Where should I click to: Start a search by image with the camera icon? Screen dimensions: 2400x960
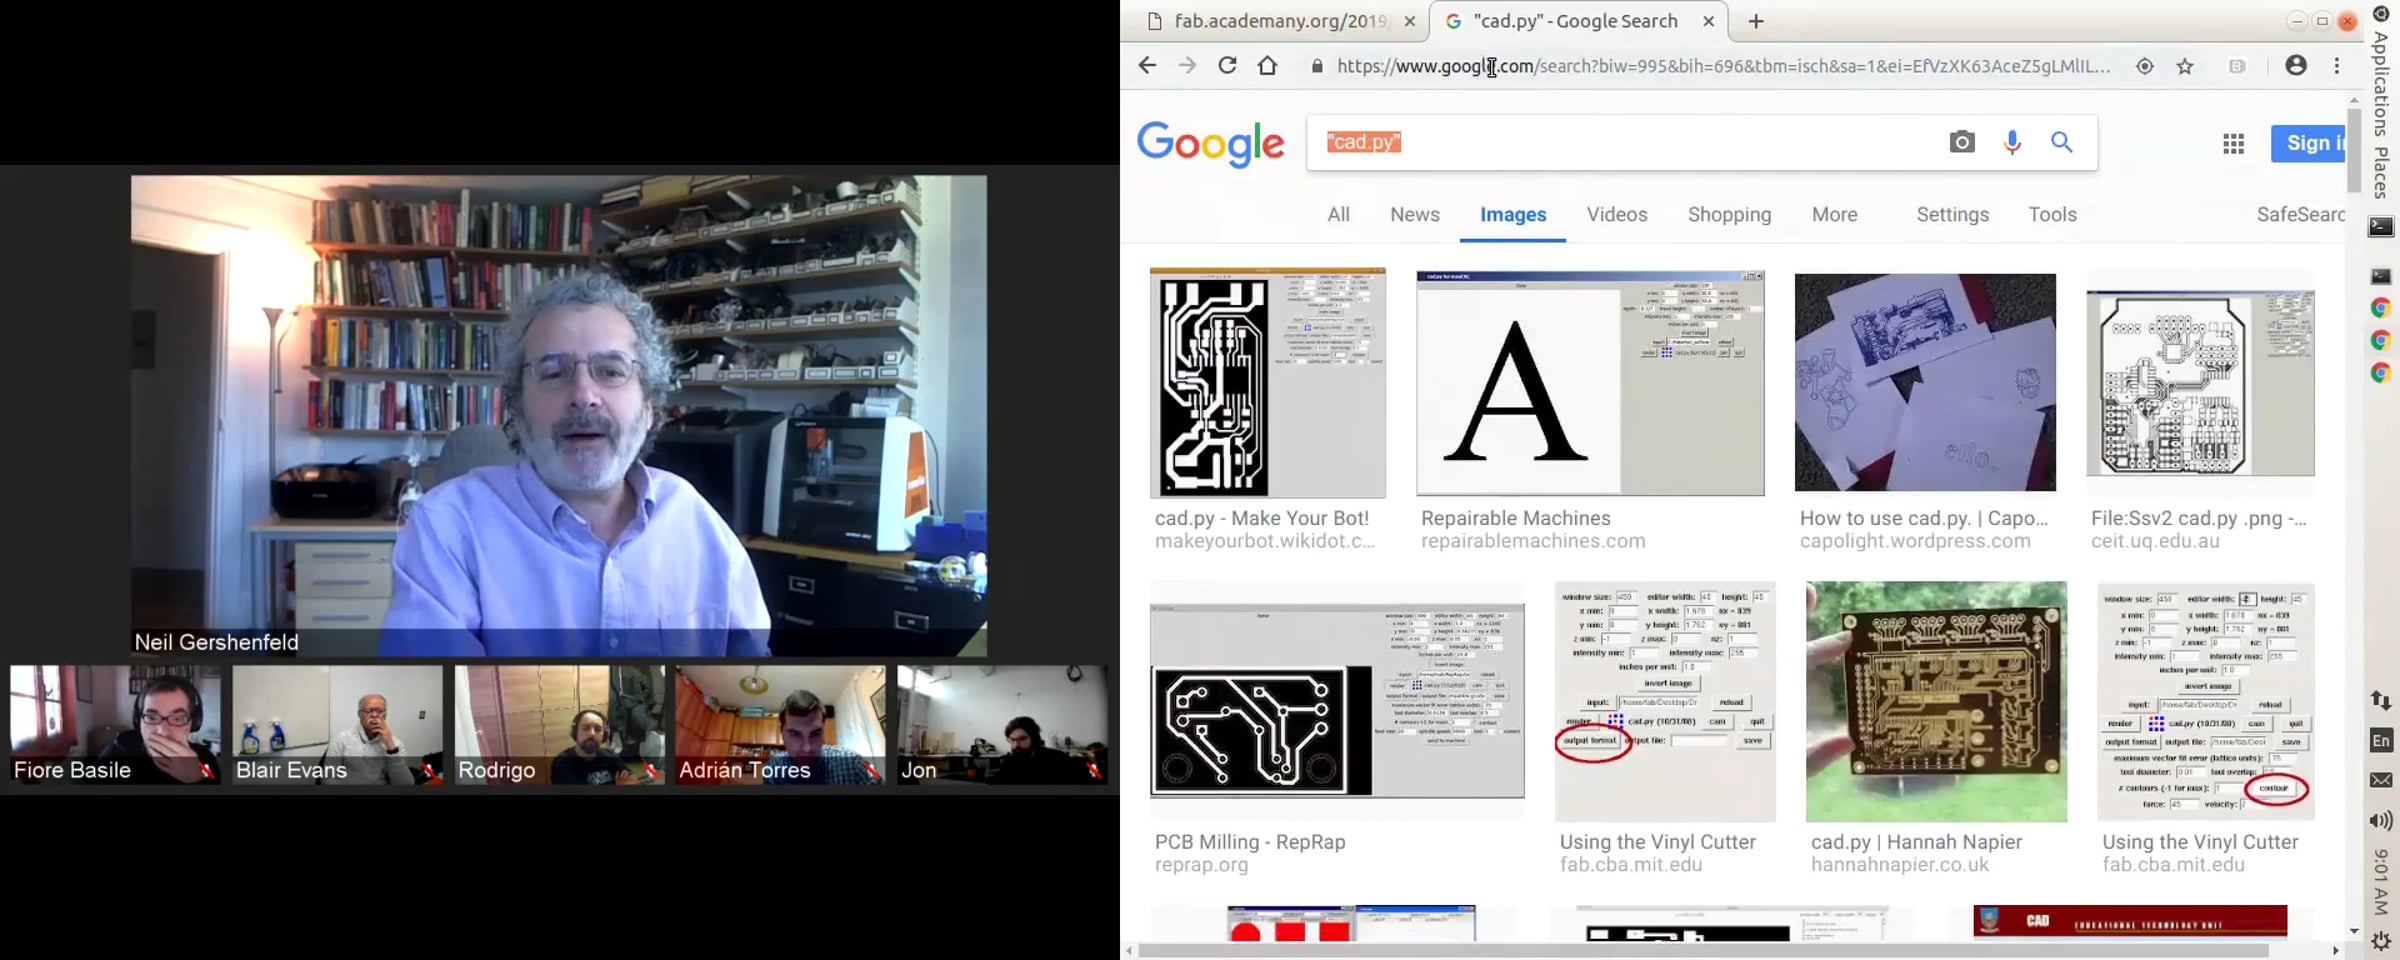pyautogui.click(x=1962, y=142)
